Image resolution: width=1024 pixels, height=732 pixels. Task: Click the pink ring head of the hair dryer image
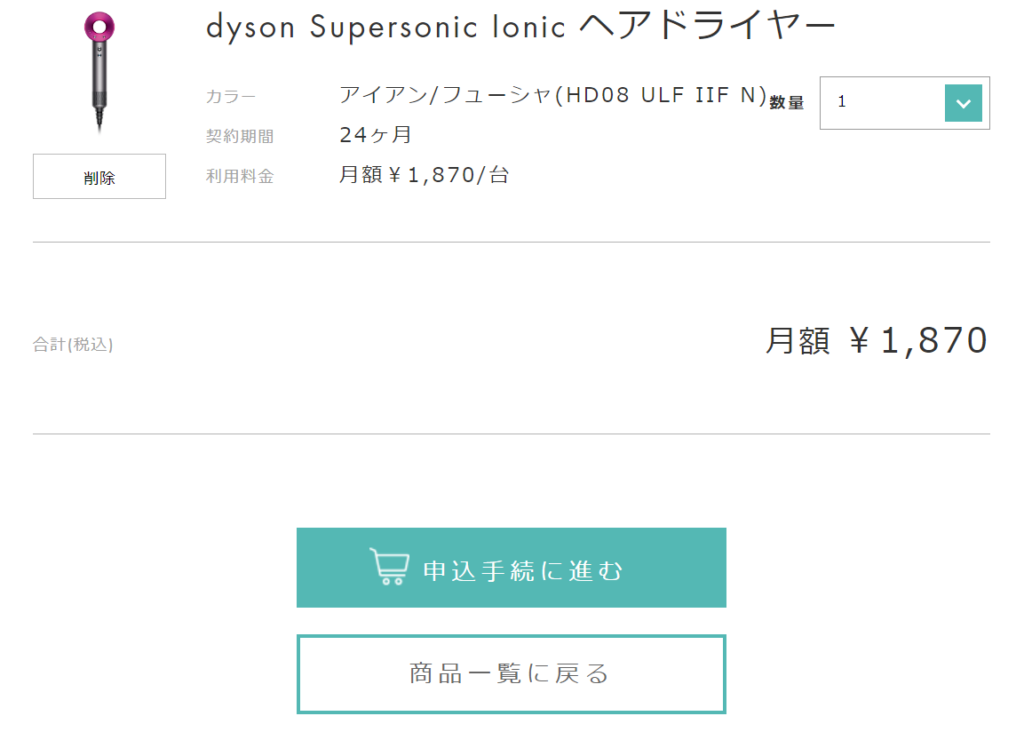click(x=99, y=27)
